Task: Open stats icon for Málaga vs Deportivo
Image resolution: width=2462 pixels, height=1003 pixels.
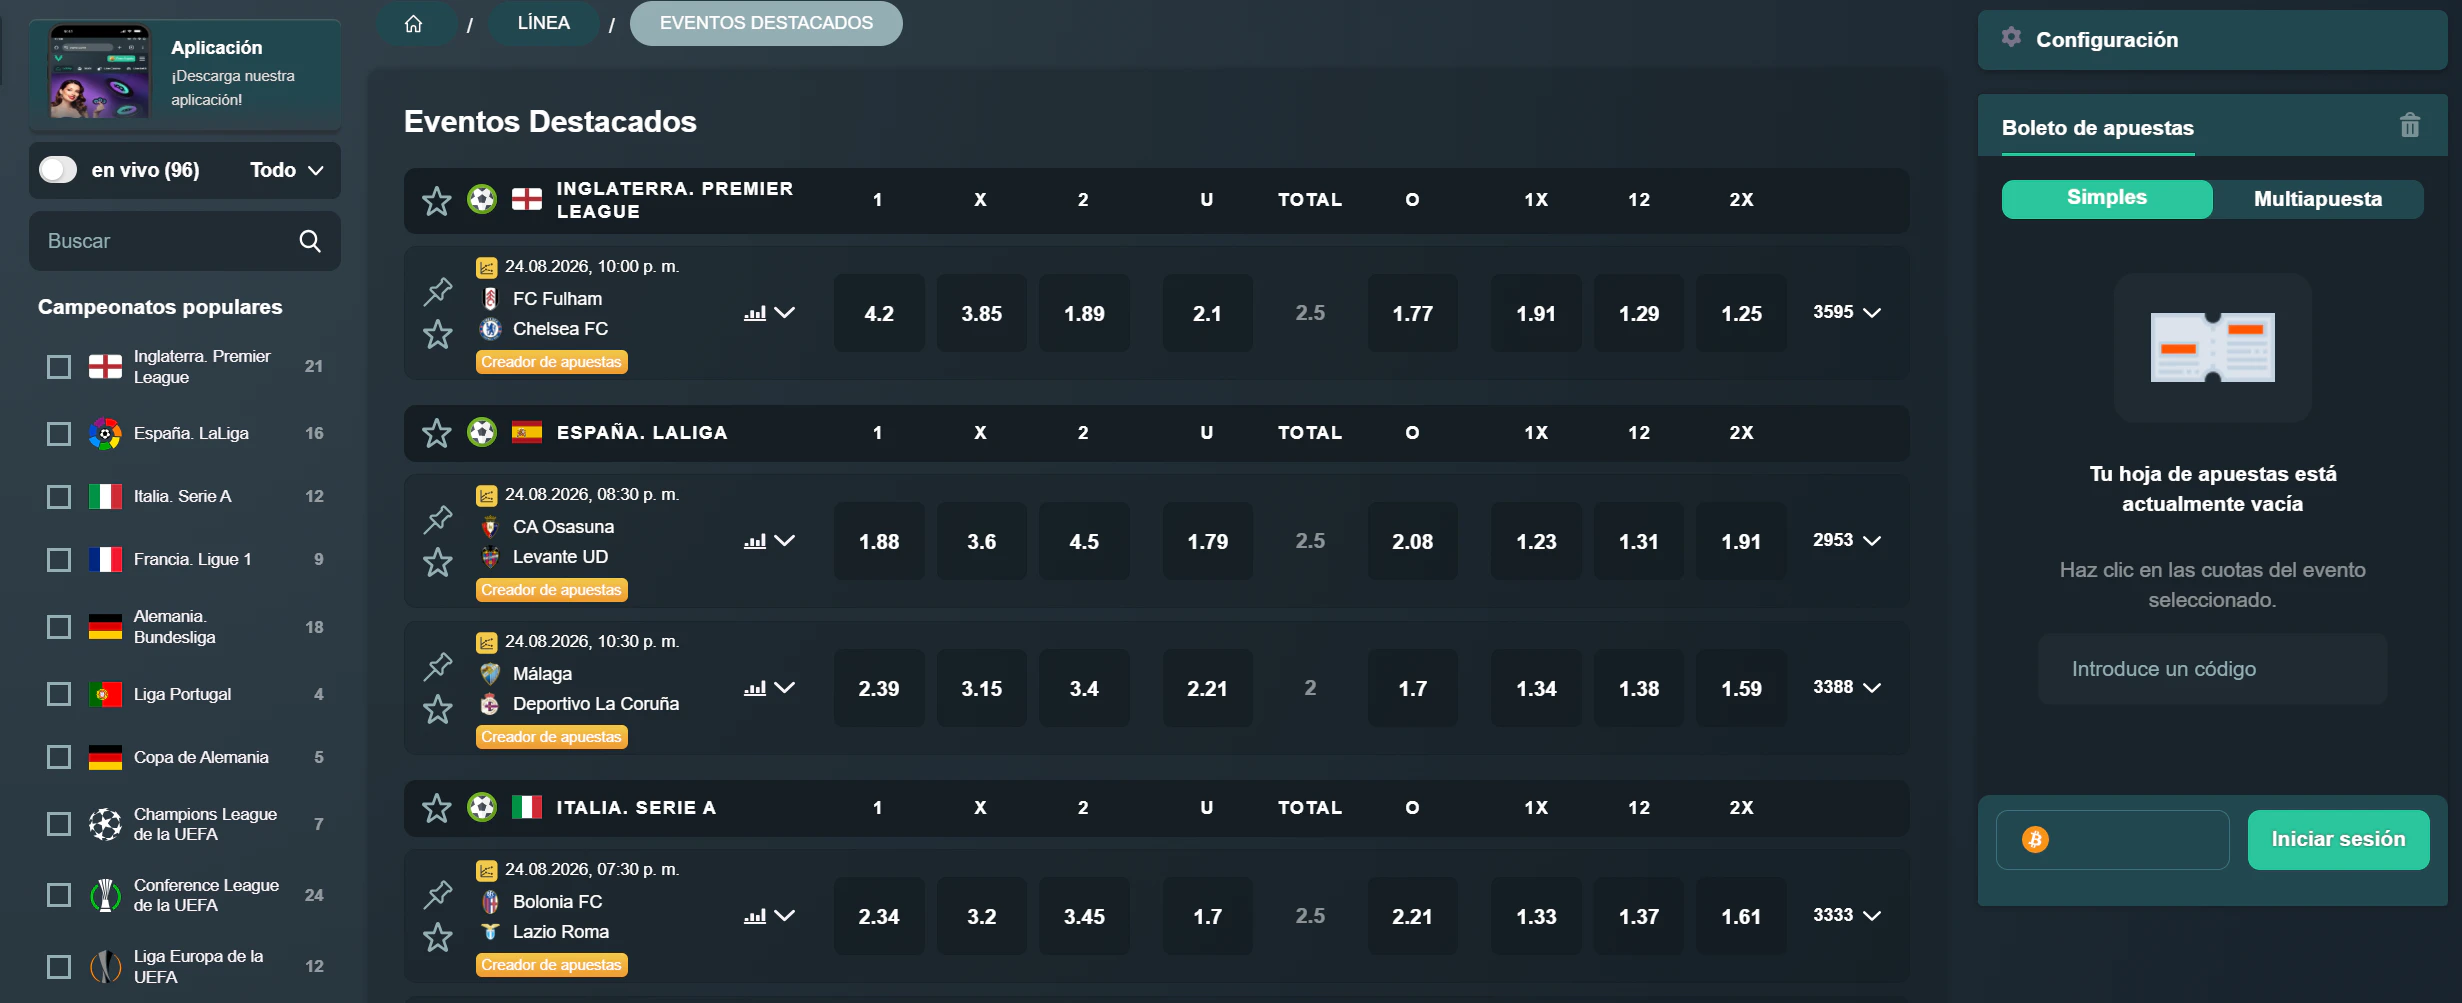Action: (755, 688)
